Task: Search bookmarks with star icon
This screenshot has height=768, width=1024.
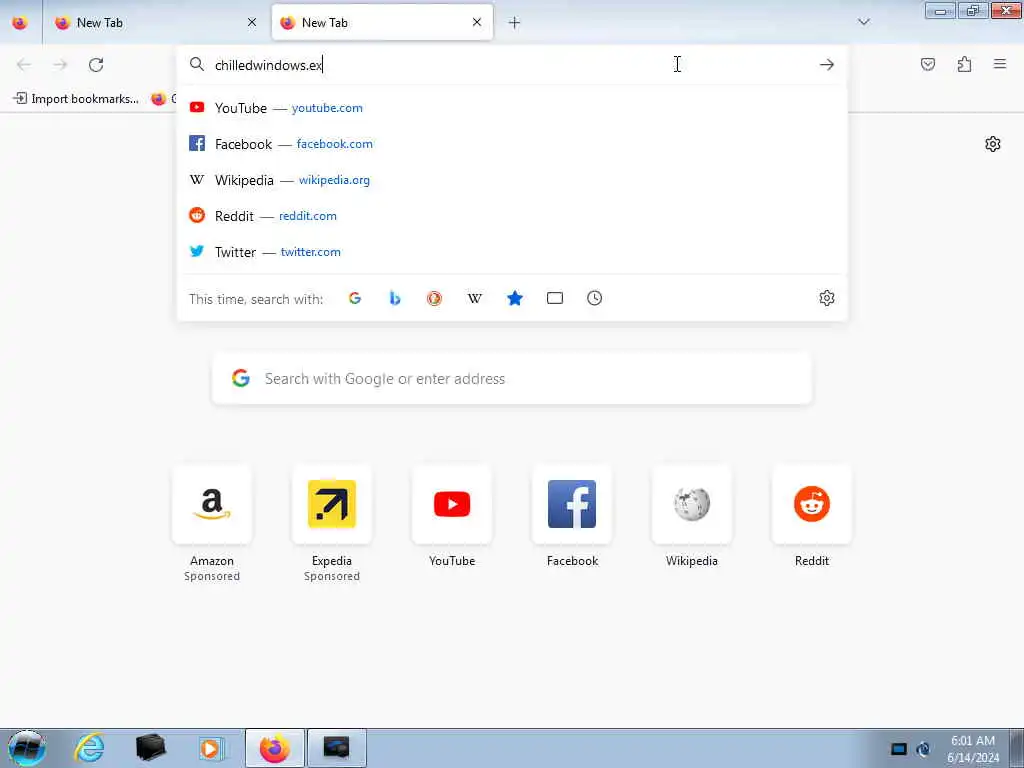Action: [515, 298]
